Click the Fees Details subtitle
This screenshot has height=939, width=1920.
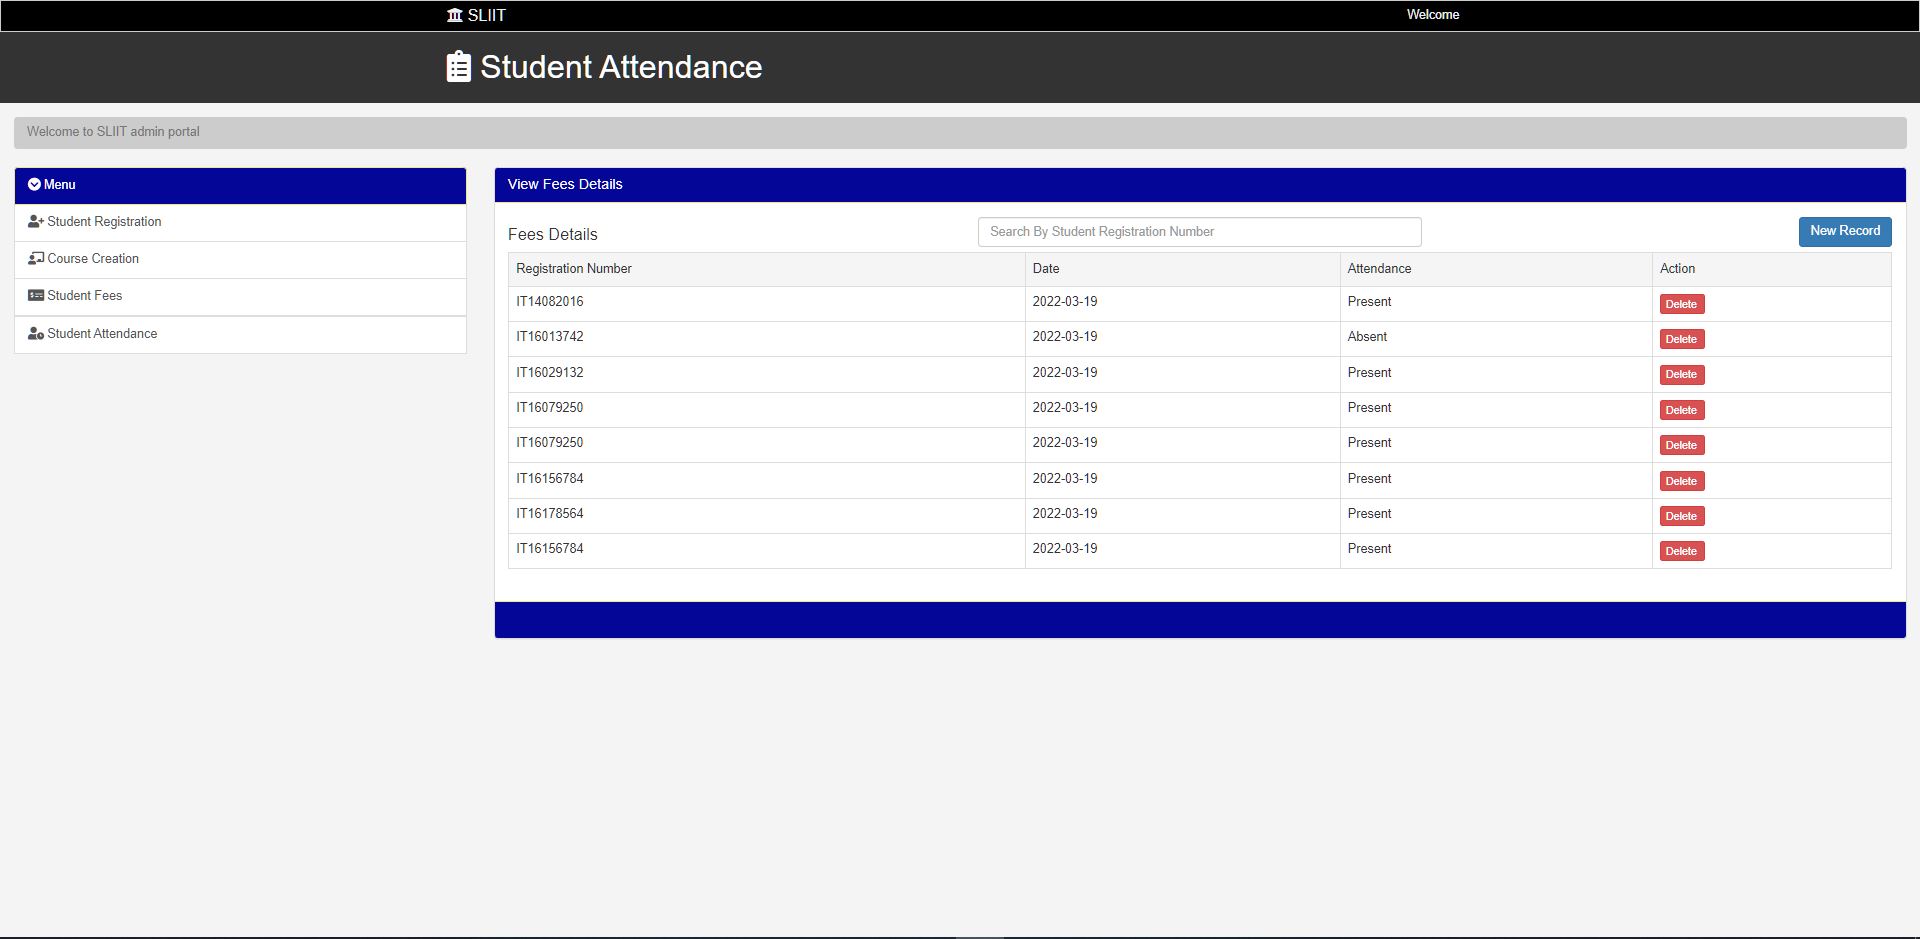coord(552,235)
